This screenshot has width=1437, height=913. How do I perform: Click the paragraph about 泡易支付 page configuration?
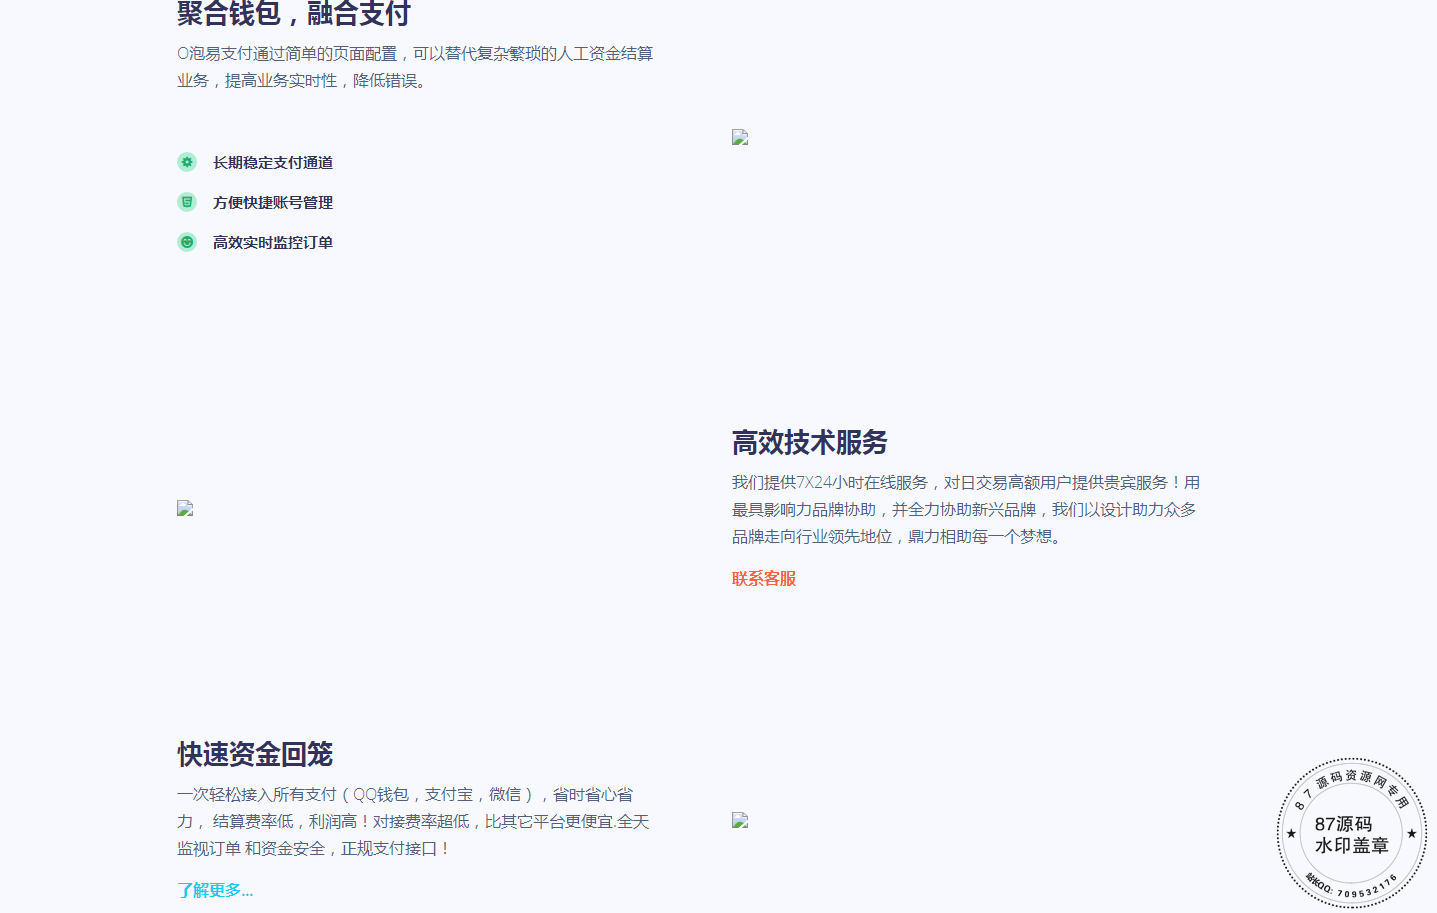(x=415, y=67)
